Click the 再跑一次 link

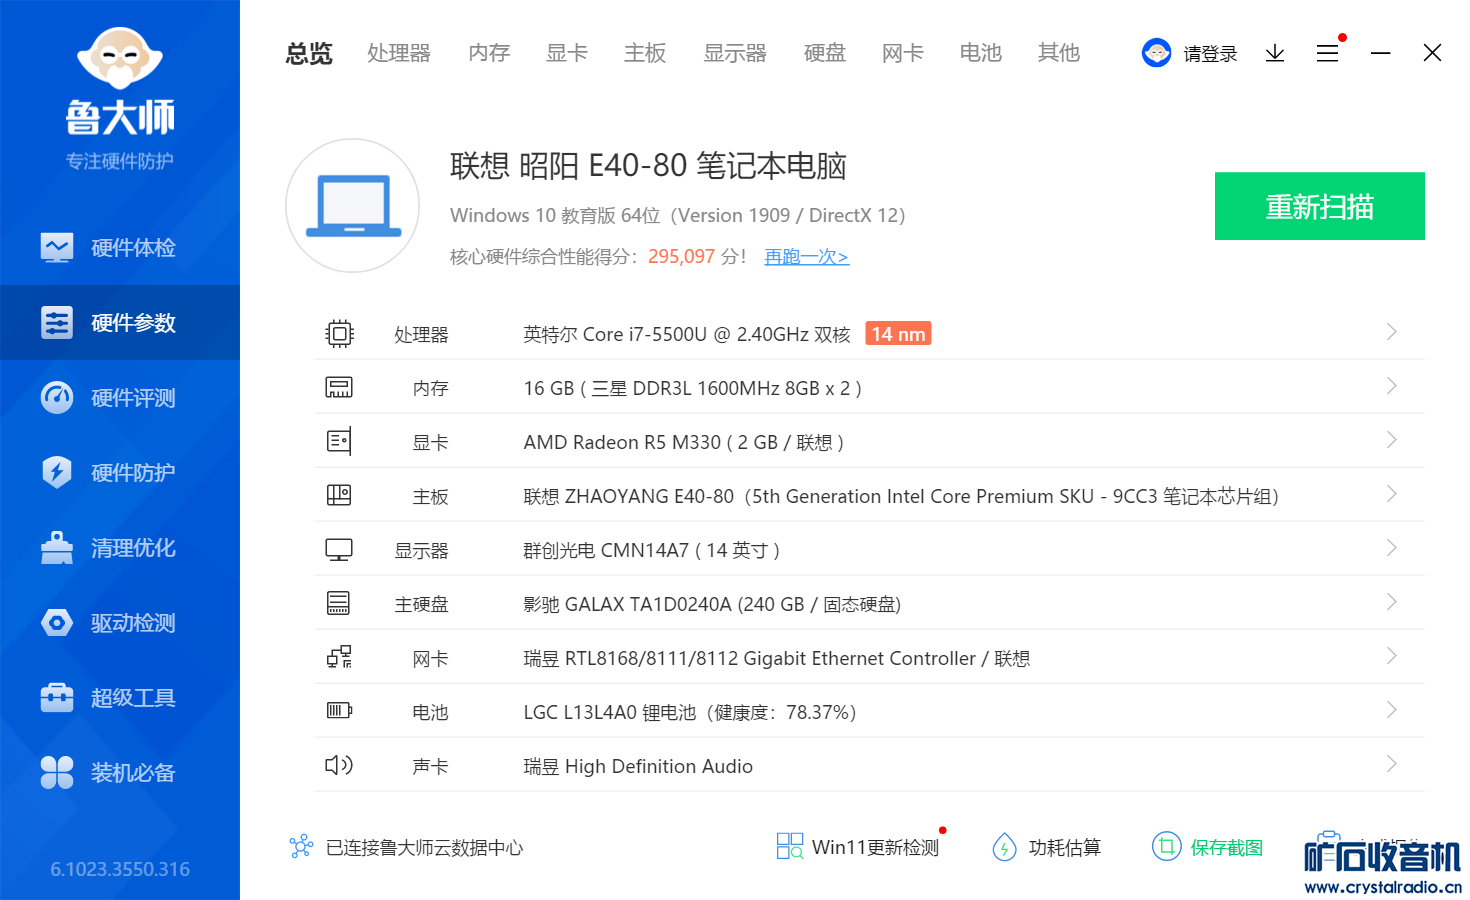[806, 257]
